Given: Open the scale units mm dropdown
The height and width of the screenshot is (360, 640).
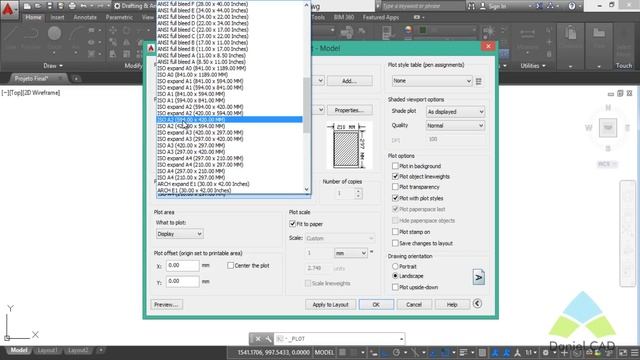Looking at the screenshot, I should point(351,253).
